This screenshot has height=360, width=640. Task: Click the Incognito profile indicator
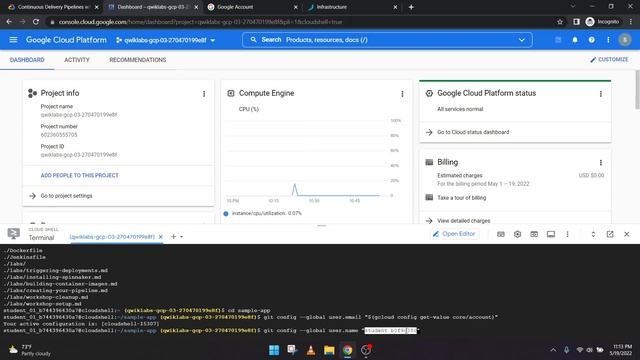tap(602, 22)
